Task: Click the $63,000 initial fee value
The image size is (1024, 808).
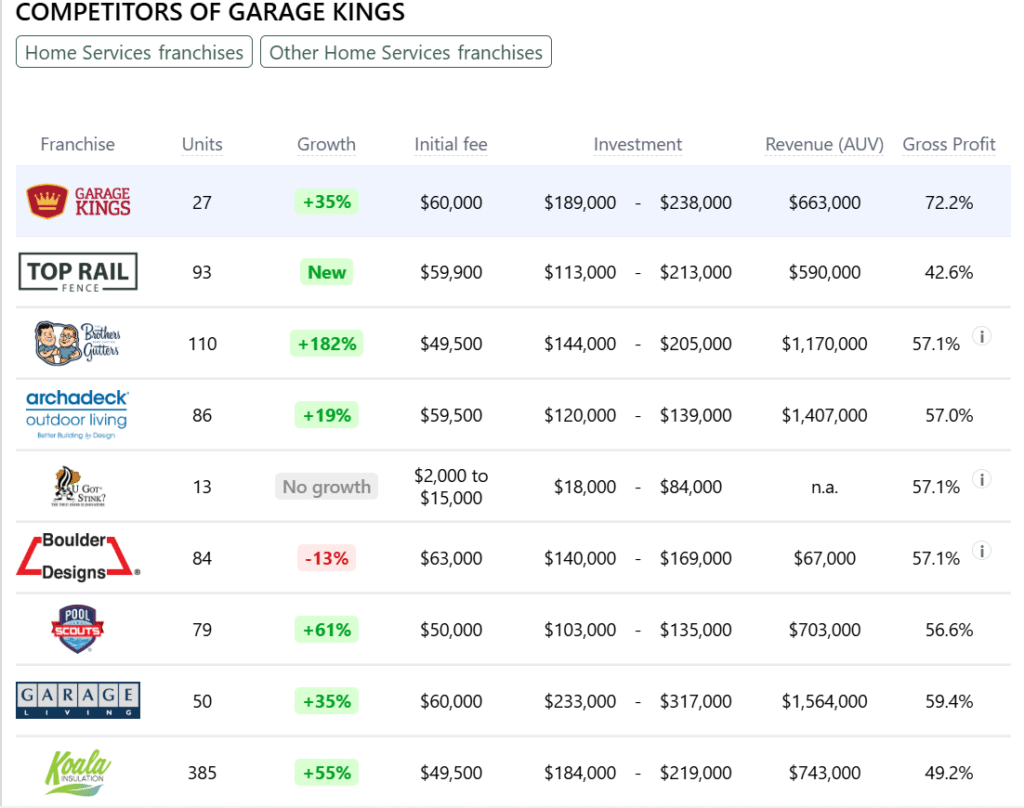Action: coord(451,558)
